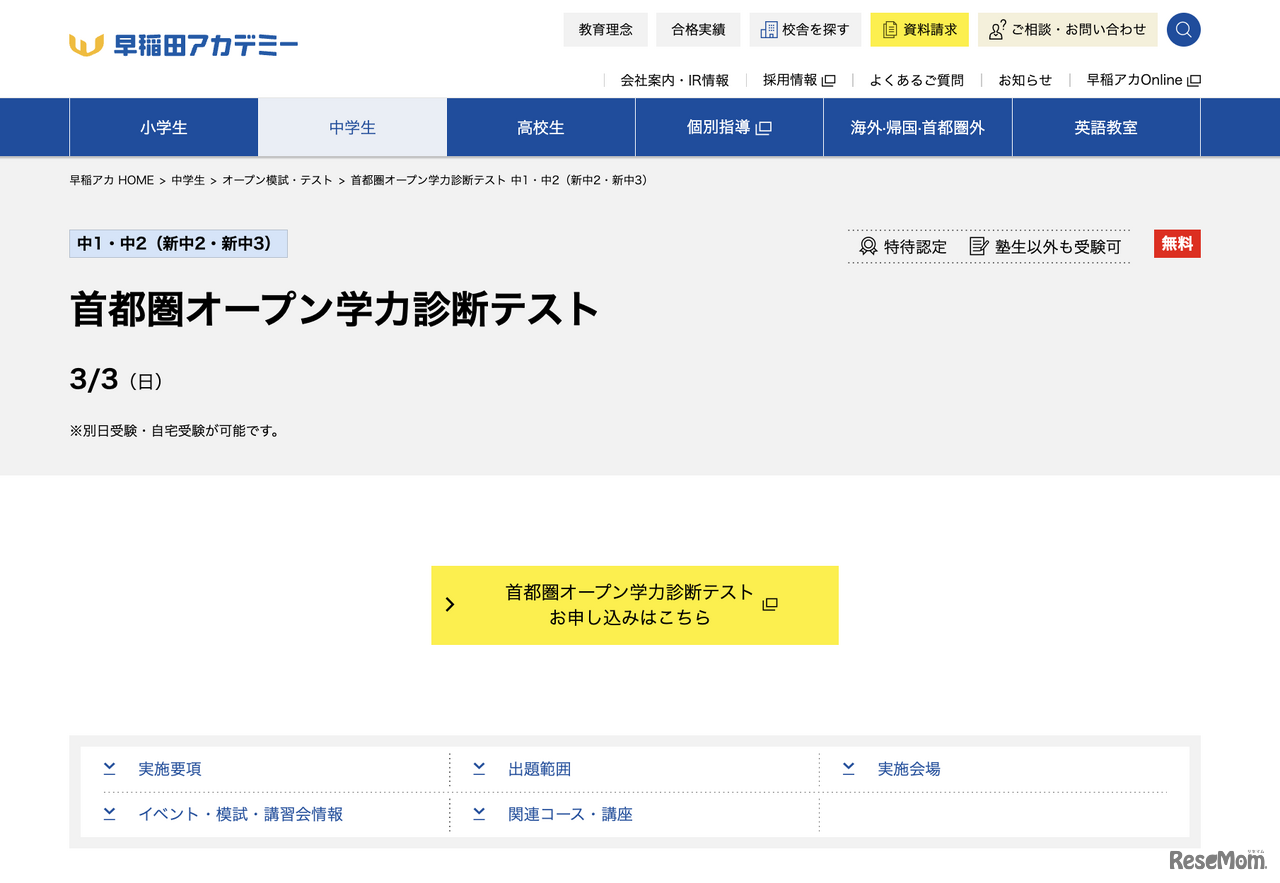Screen dimensions: 1280x883
Task: Click the document icon on 資料請求
Action: 889,30
